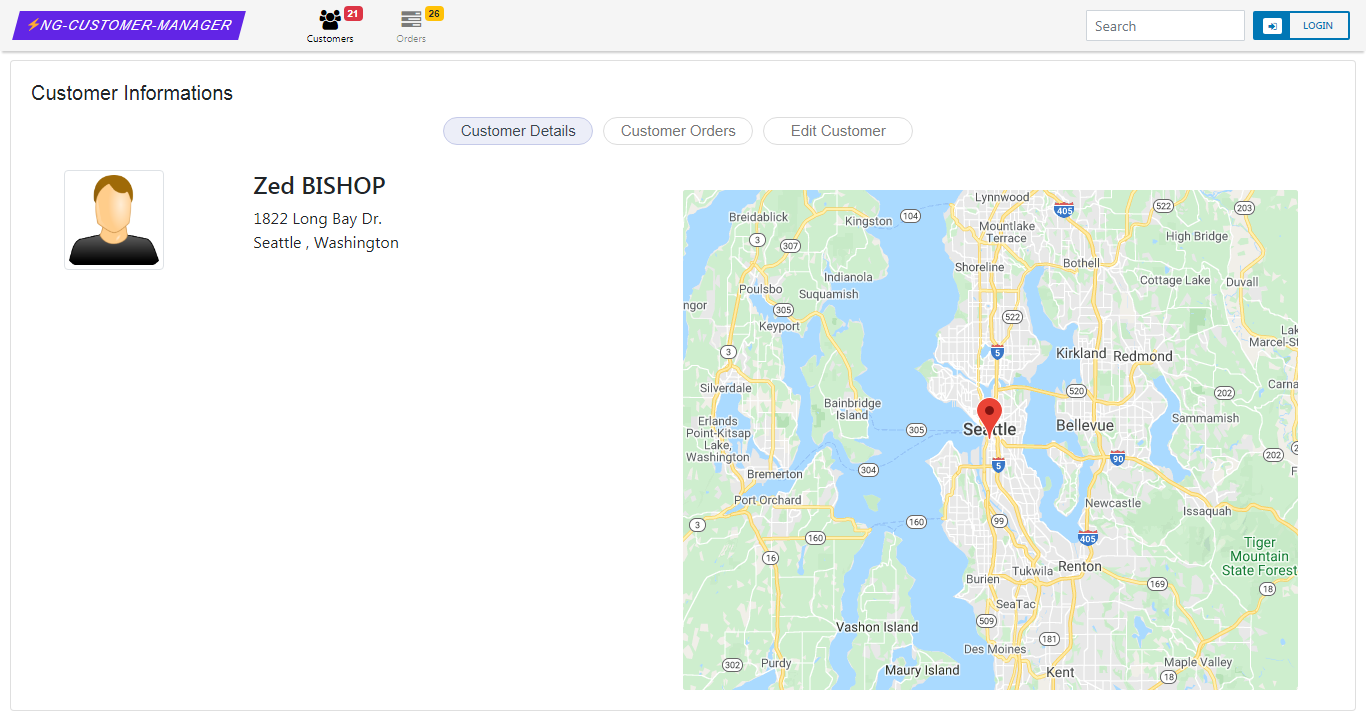Click Shoreline on the map
The height and width of the screenshot is (726, 1366).
pyautogui.click(x=979, y=267)
